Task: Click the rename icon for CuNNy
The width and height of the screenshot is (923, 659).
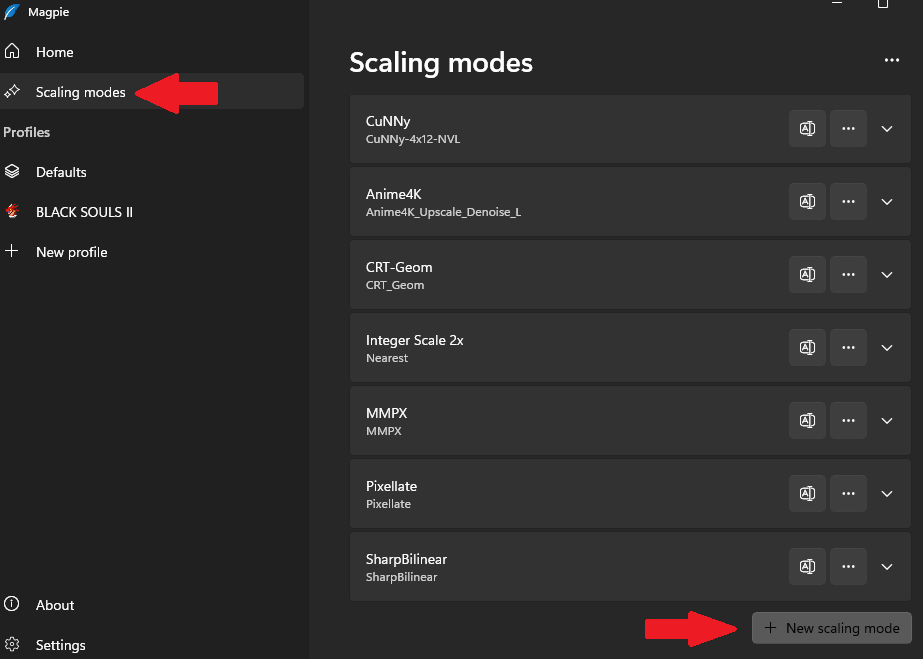Action: click(807, 129)
